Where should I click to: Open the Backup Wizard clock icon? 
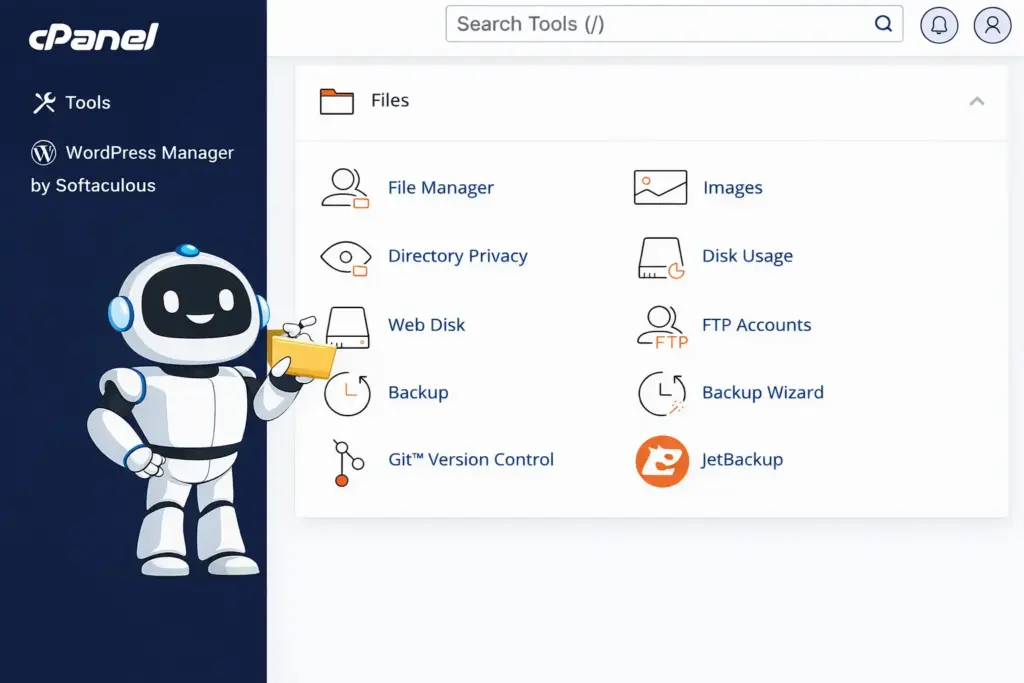point(661,393)
